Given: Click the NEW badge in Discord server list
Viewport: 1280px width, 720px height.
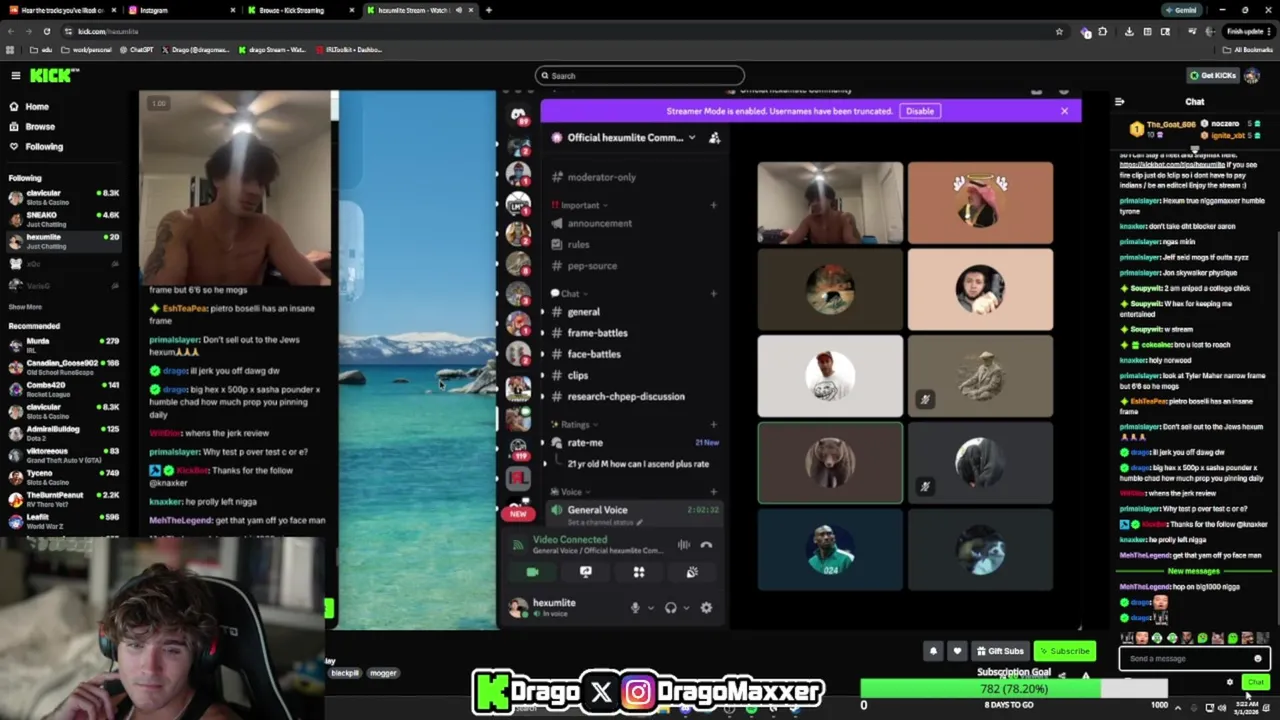Looking at the screenshot, I should 518,513.
